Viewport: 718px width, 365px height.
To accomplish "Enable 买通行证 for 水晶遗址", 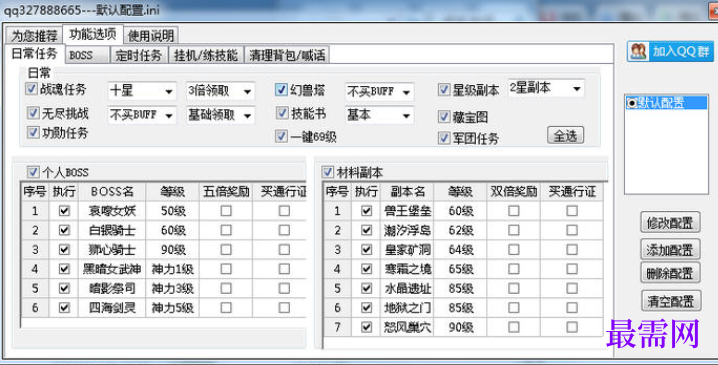I will coord(572,288).
